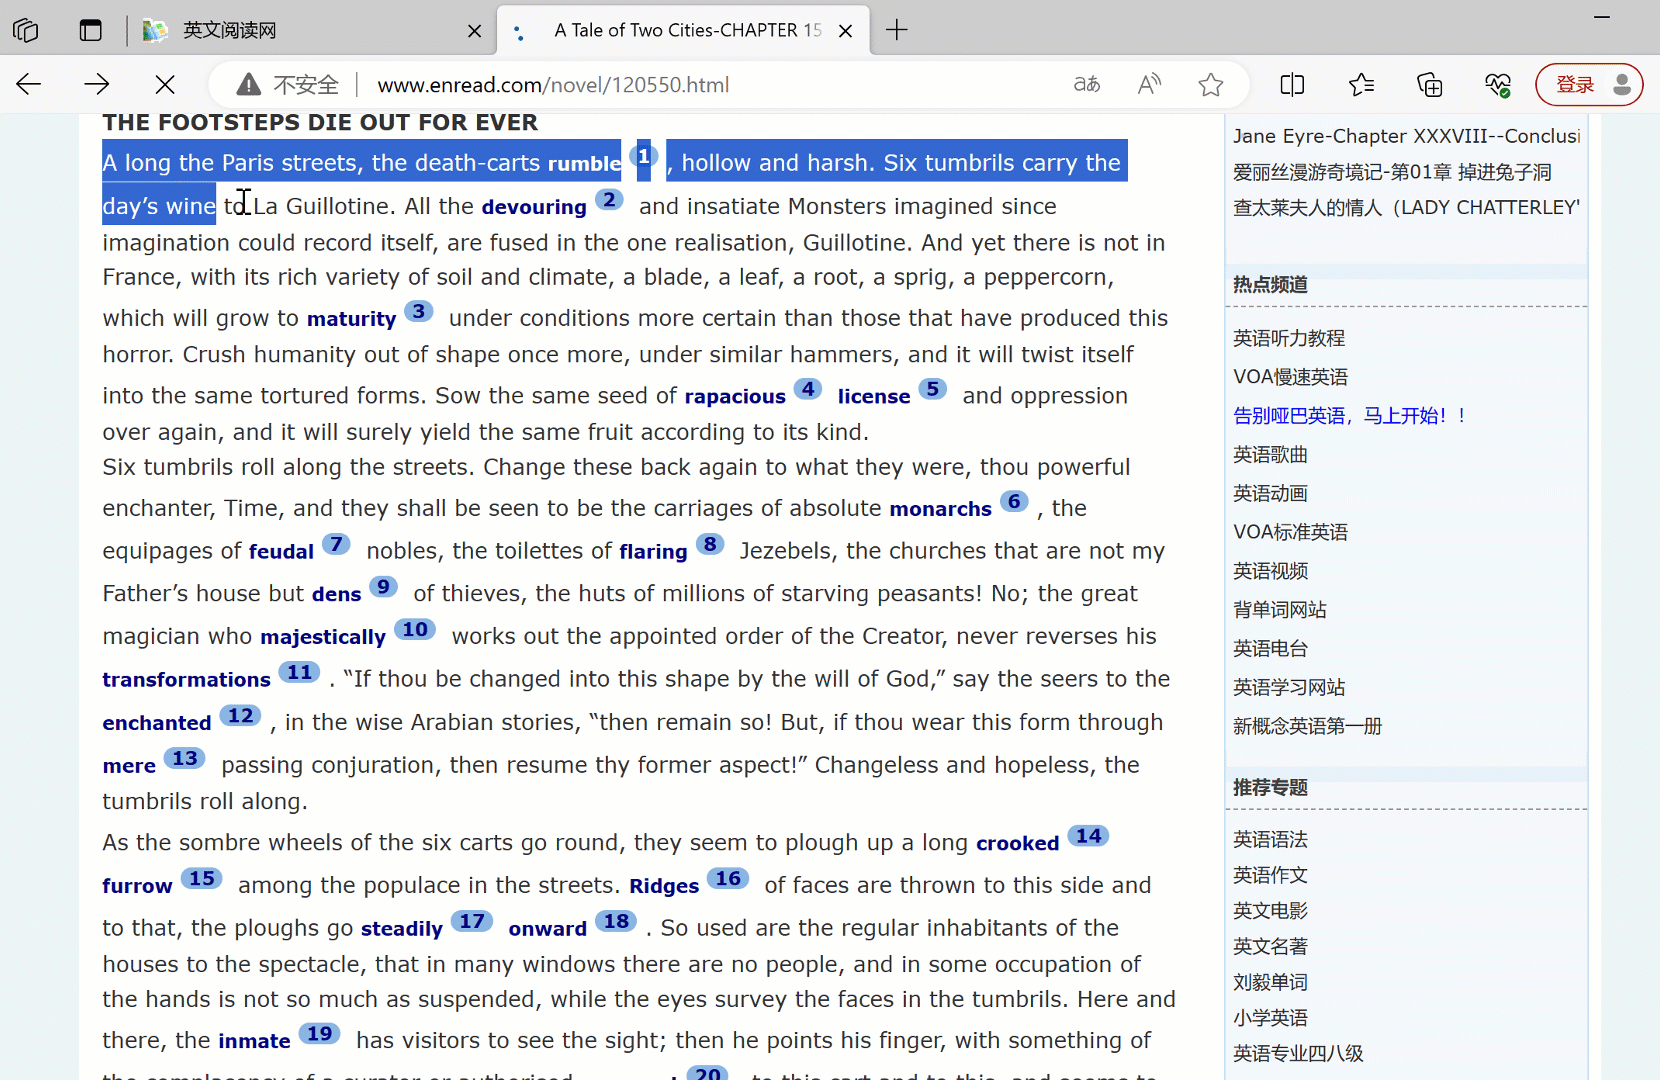Open the collections icon

(x=1430, y=85)
